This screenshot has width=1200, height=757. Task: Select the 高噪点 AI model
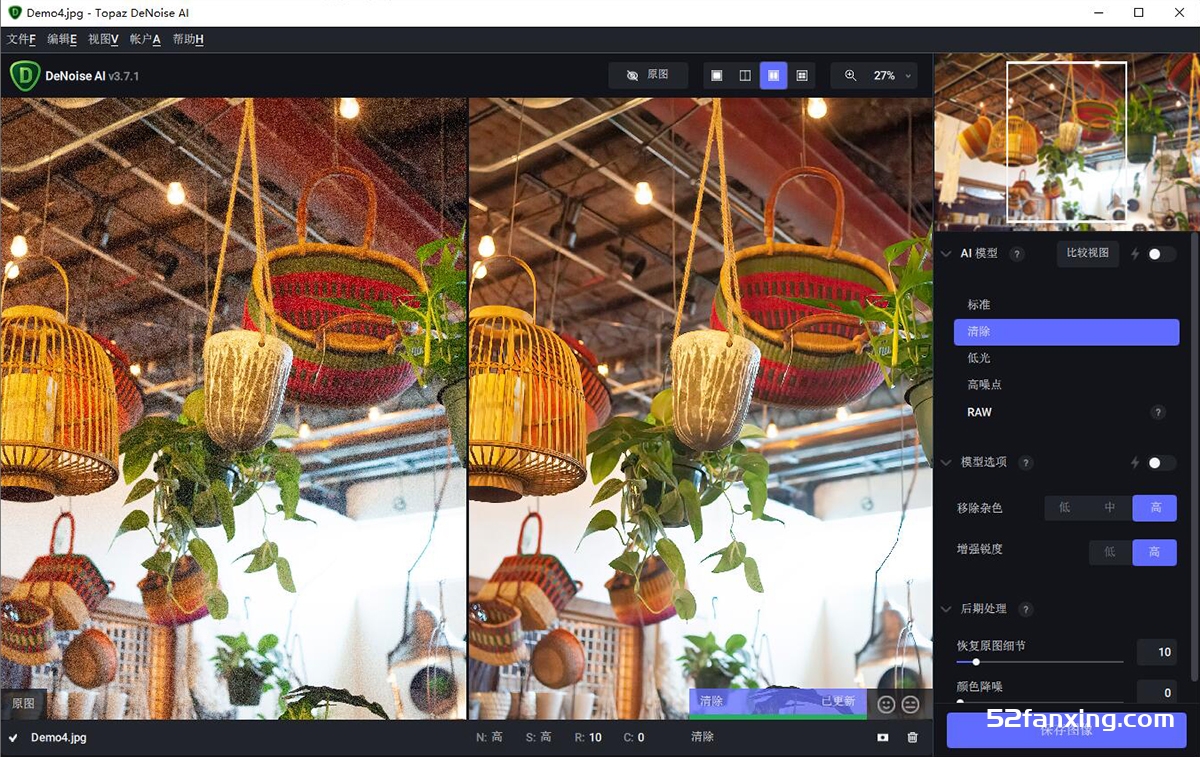tap(1066, 385)
